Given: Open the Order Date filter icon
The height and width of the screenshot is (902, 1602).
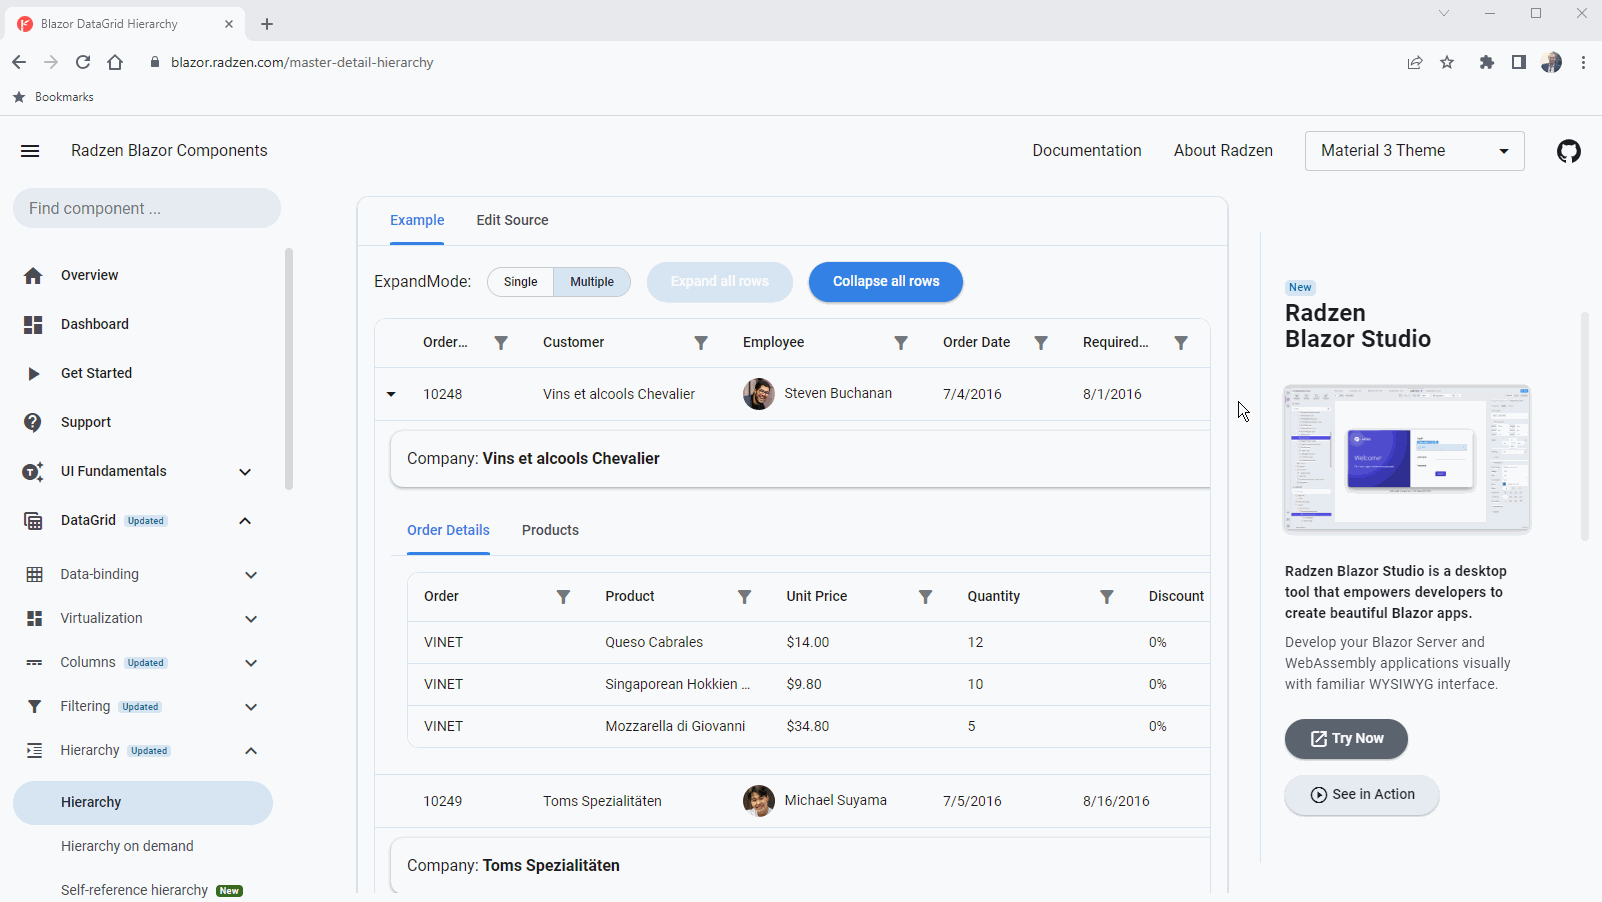Looking at the screenshot, I should pos(1041,343).
